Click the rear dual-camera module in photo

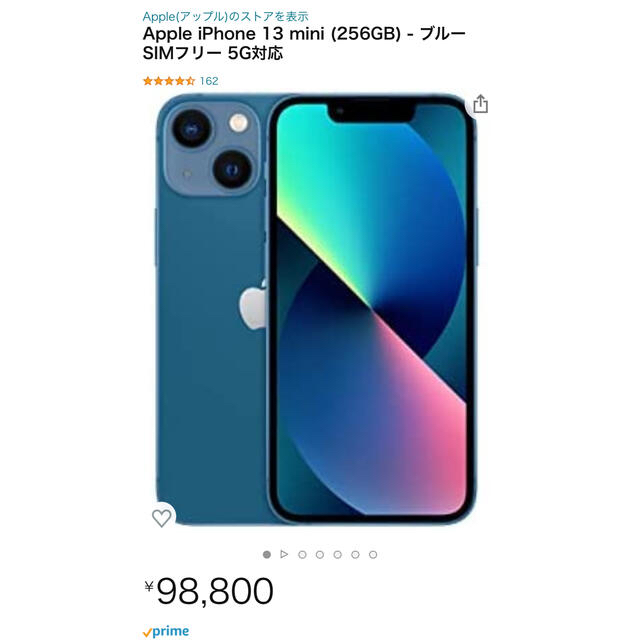pyautogui.click(x=212, y=149)
